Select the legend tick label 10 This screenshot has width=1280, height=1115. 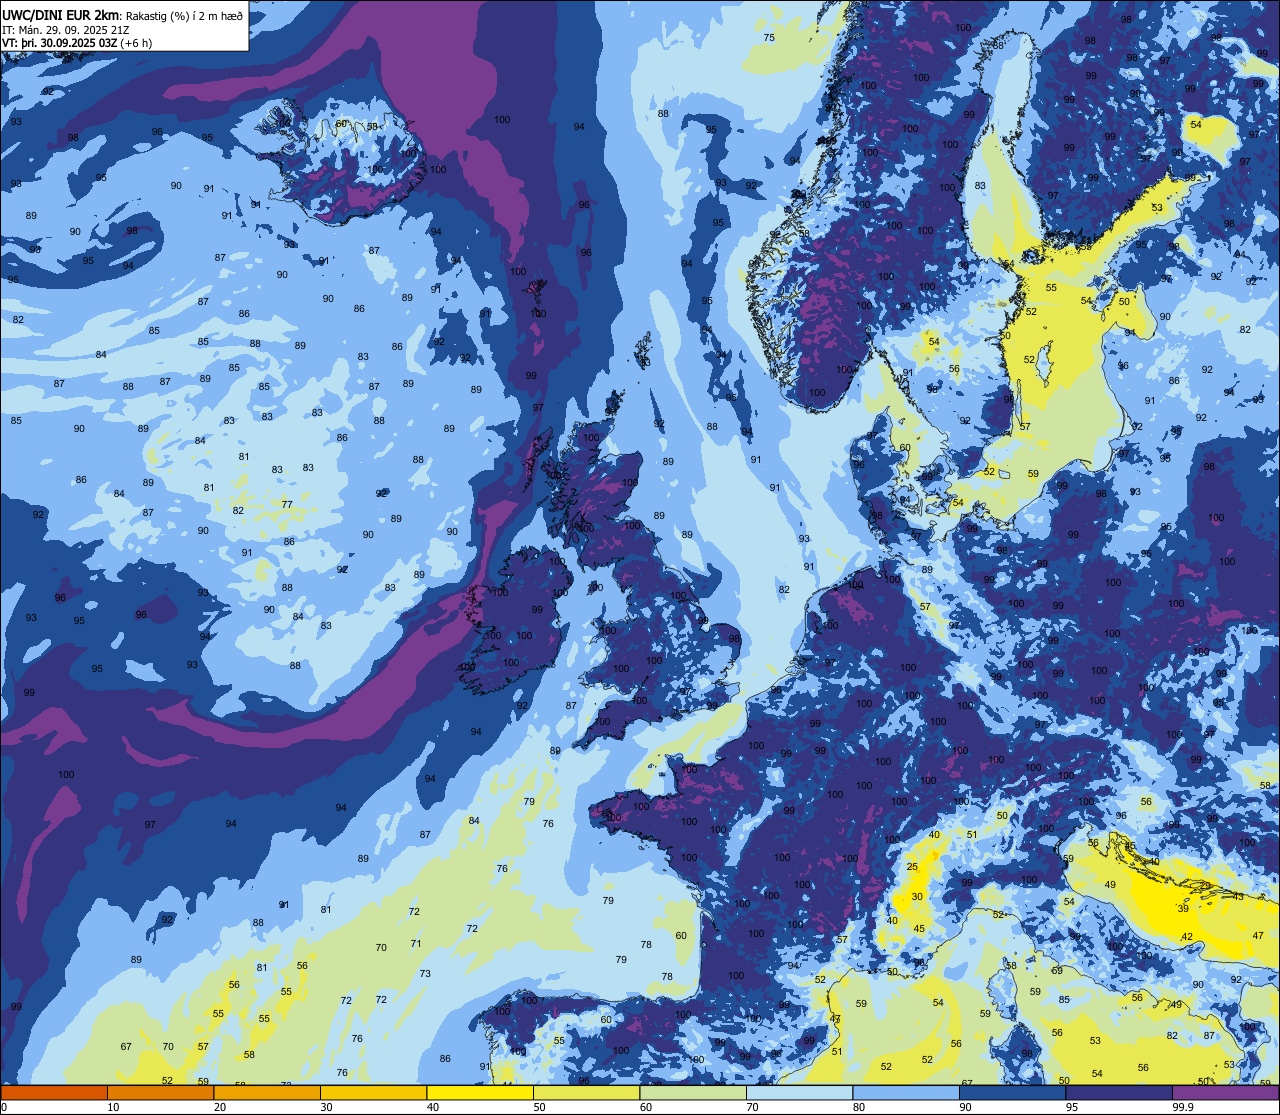pyautogui.click(x=113, y=1107)
